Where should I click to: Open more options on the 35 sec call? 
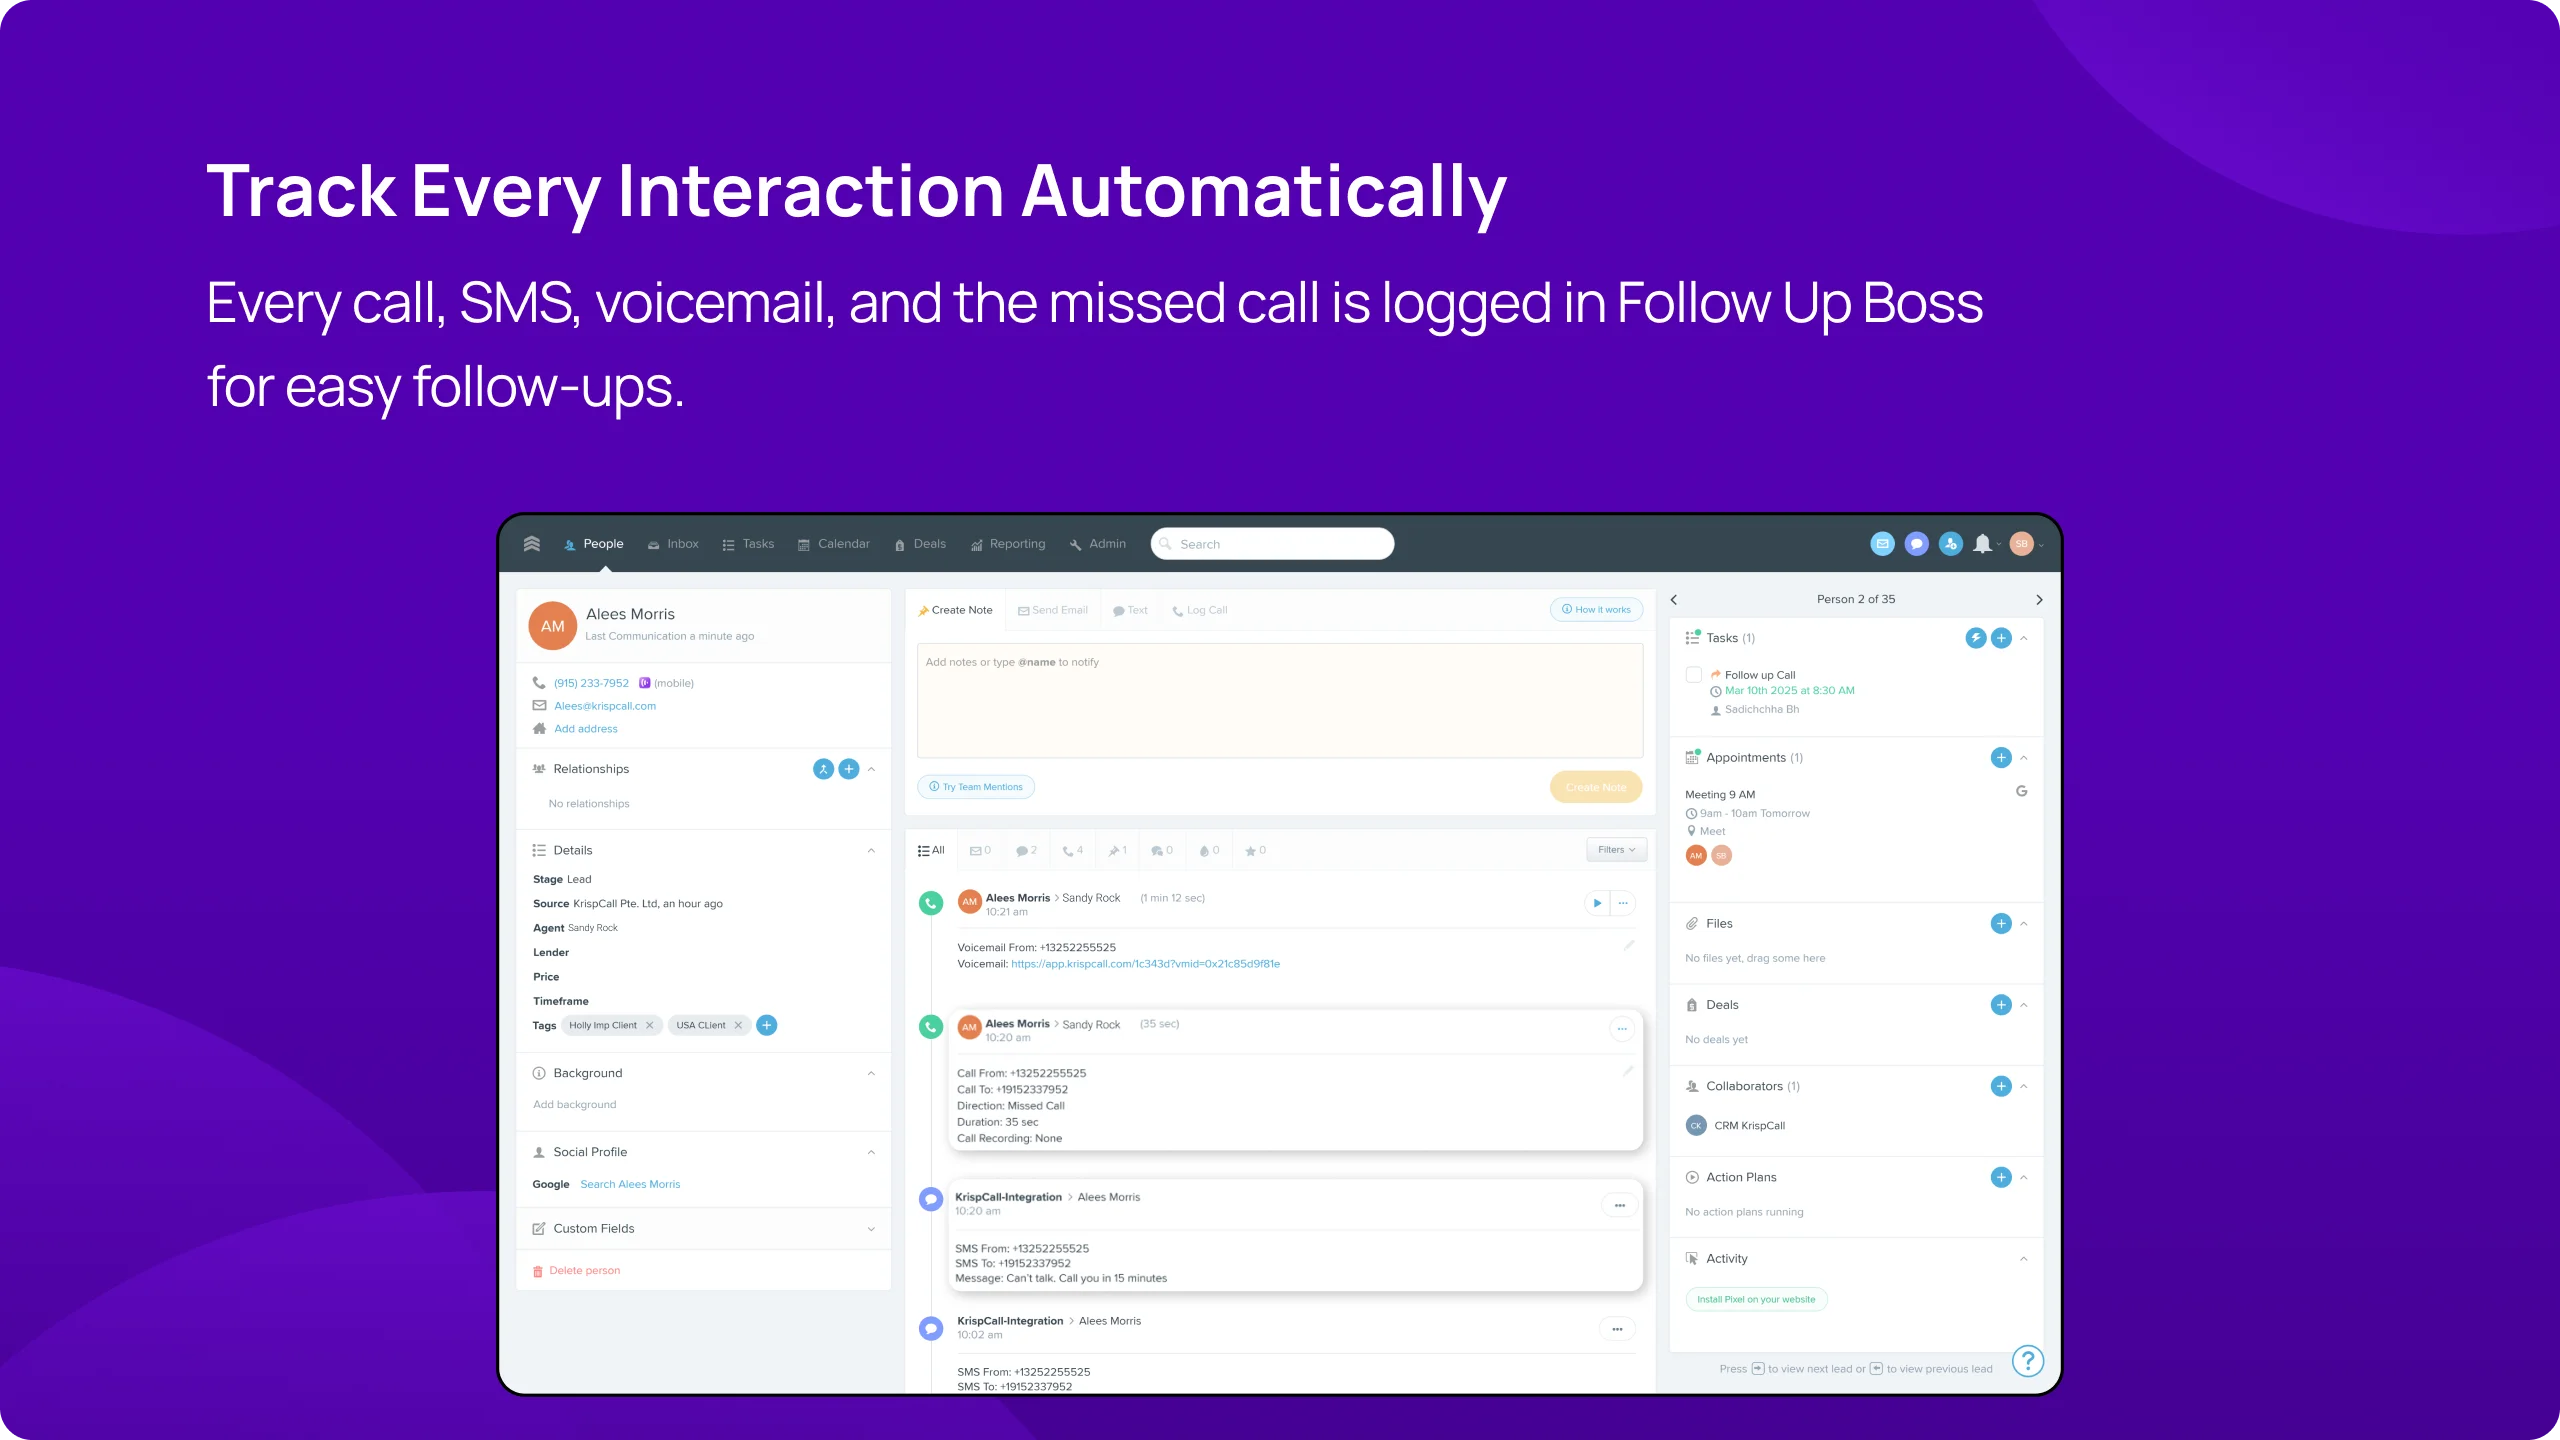coord(1622,1029)
